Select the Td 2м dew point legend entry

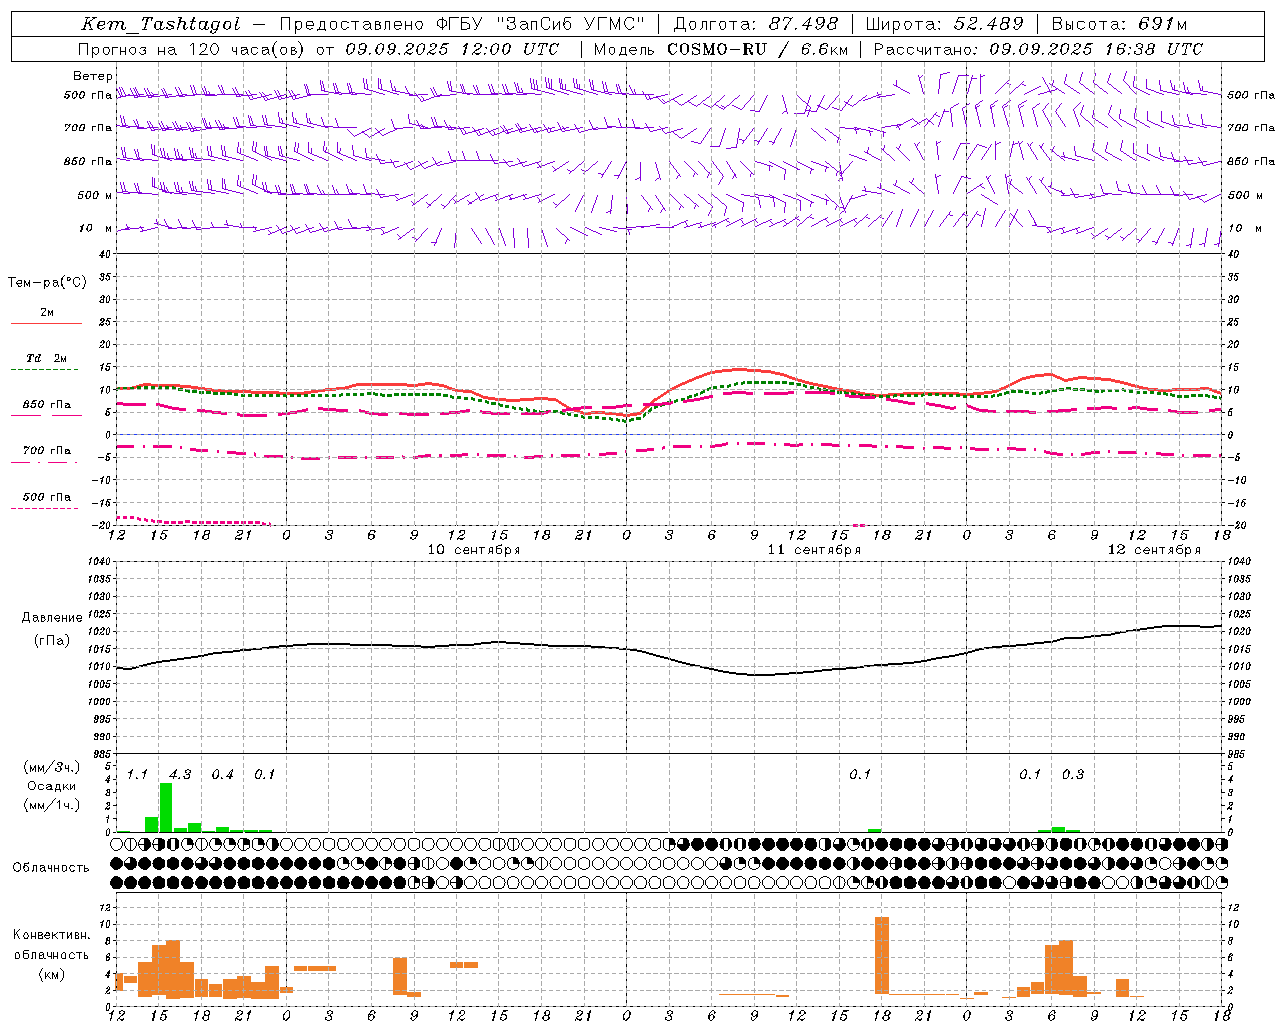coord(47,358)
